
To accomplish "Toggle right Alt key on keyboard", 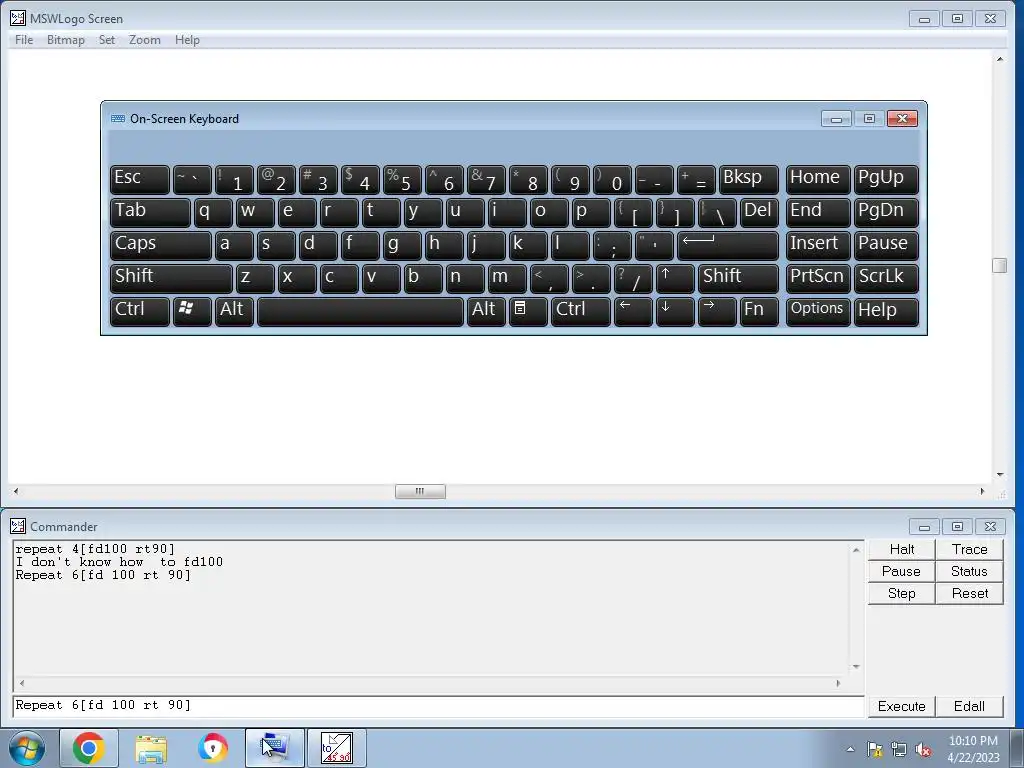I will (486, 311).
